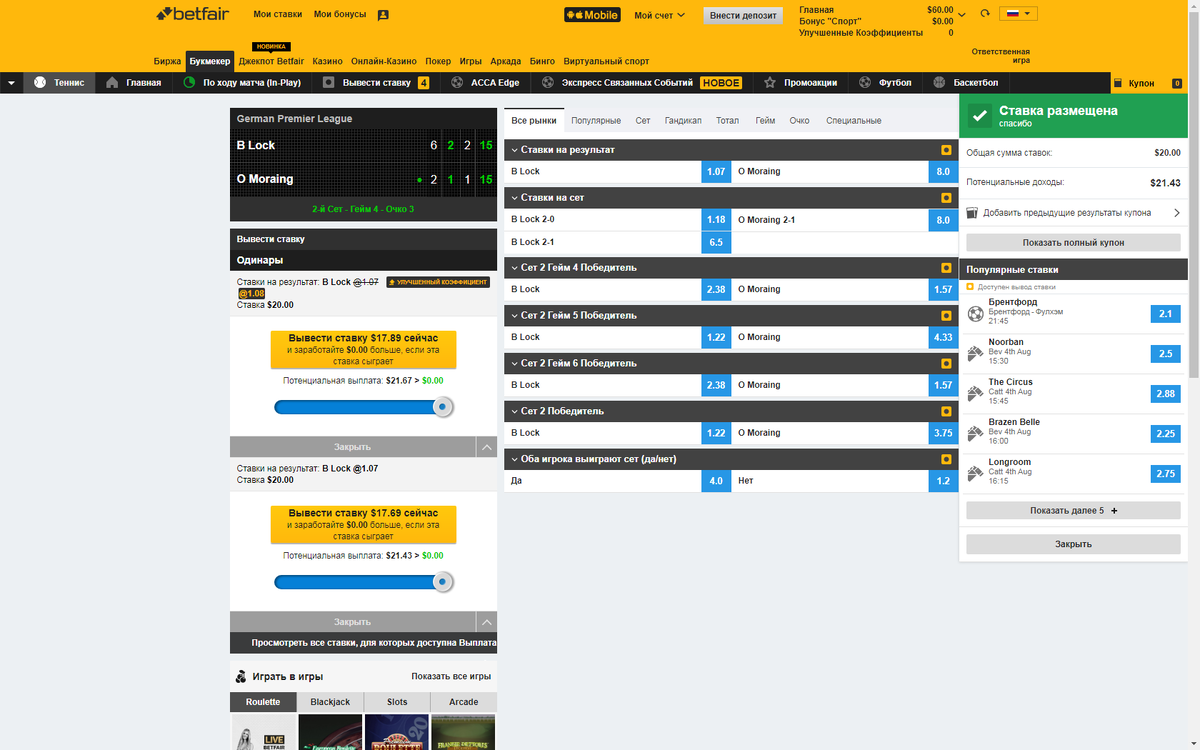Refresh the balance with the reload icon
Viewport: 1200px width, 750px height.
click(x=985, y=14)
